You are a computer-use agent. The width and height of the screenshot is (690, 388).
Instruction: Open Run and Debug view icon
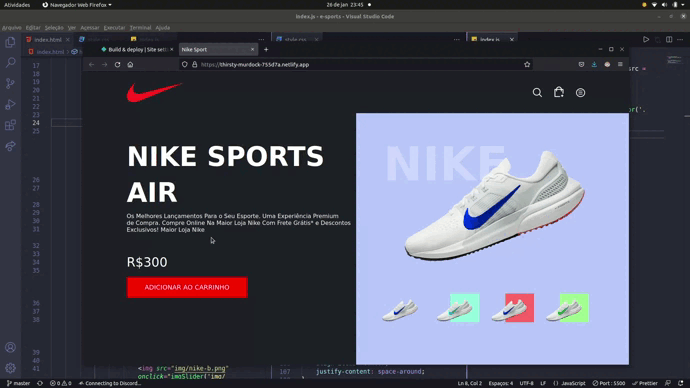tap(10, 104)
